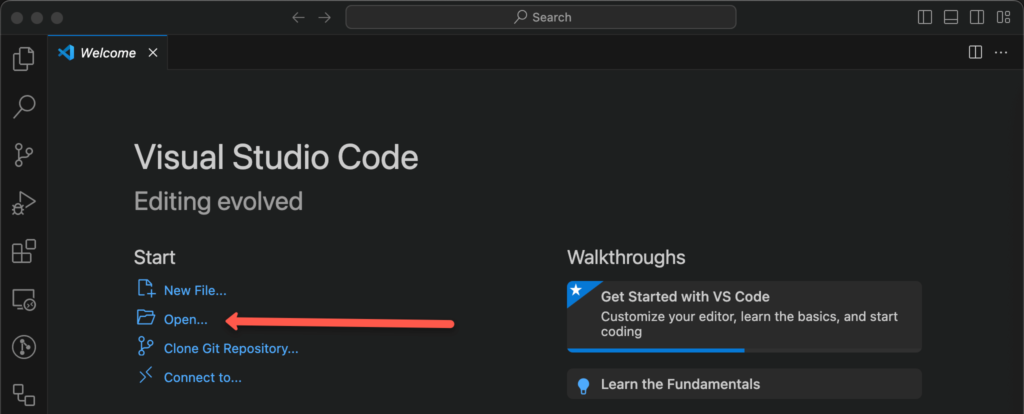
Task: Open the GitLens circular icon in activity bar
Action: click(24, 347)
